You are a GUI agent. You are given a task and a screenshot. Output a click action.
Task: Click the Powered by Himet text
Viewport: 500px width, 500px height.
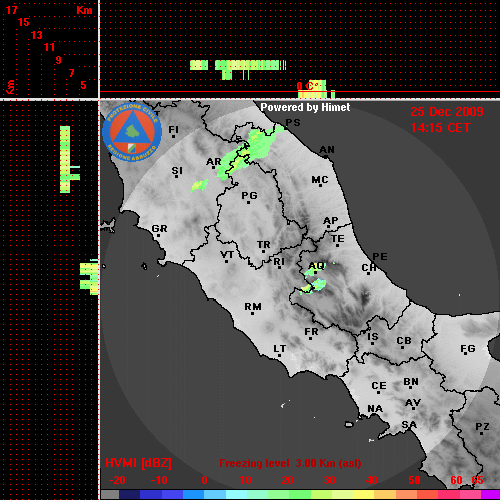point(305,107)
